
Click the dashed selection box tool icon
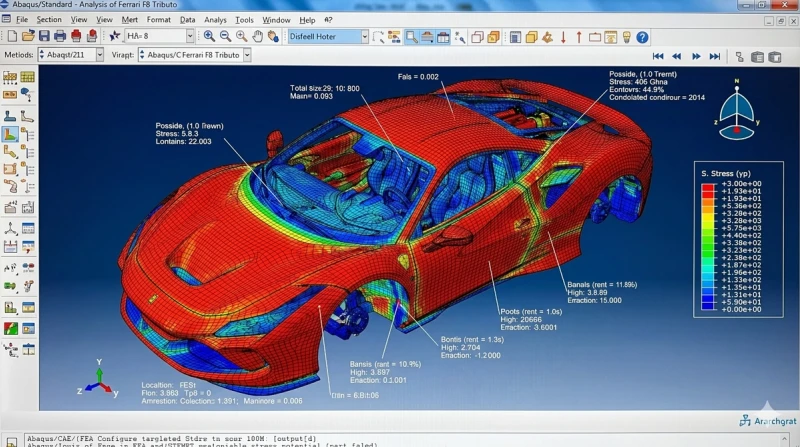pyautogui.click(x=378, y=37)
